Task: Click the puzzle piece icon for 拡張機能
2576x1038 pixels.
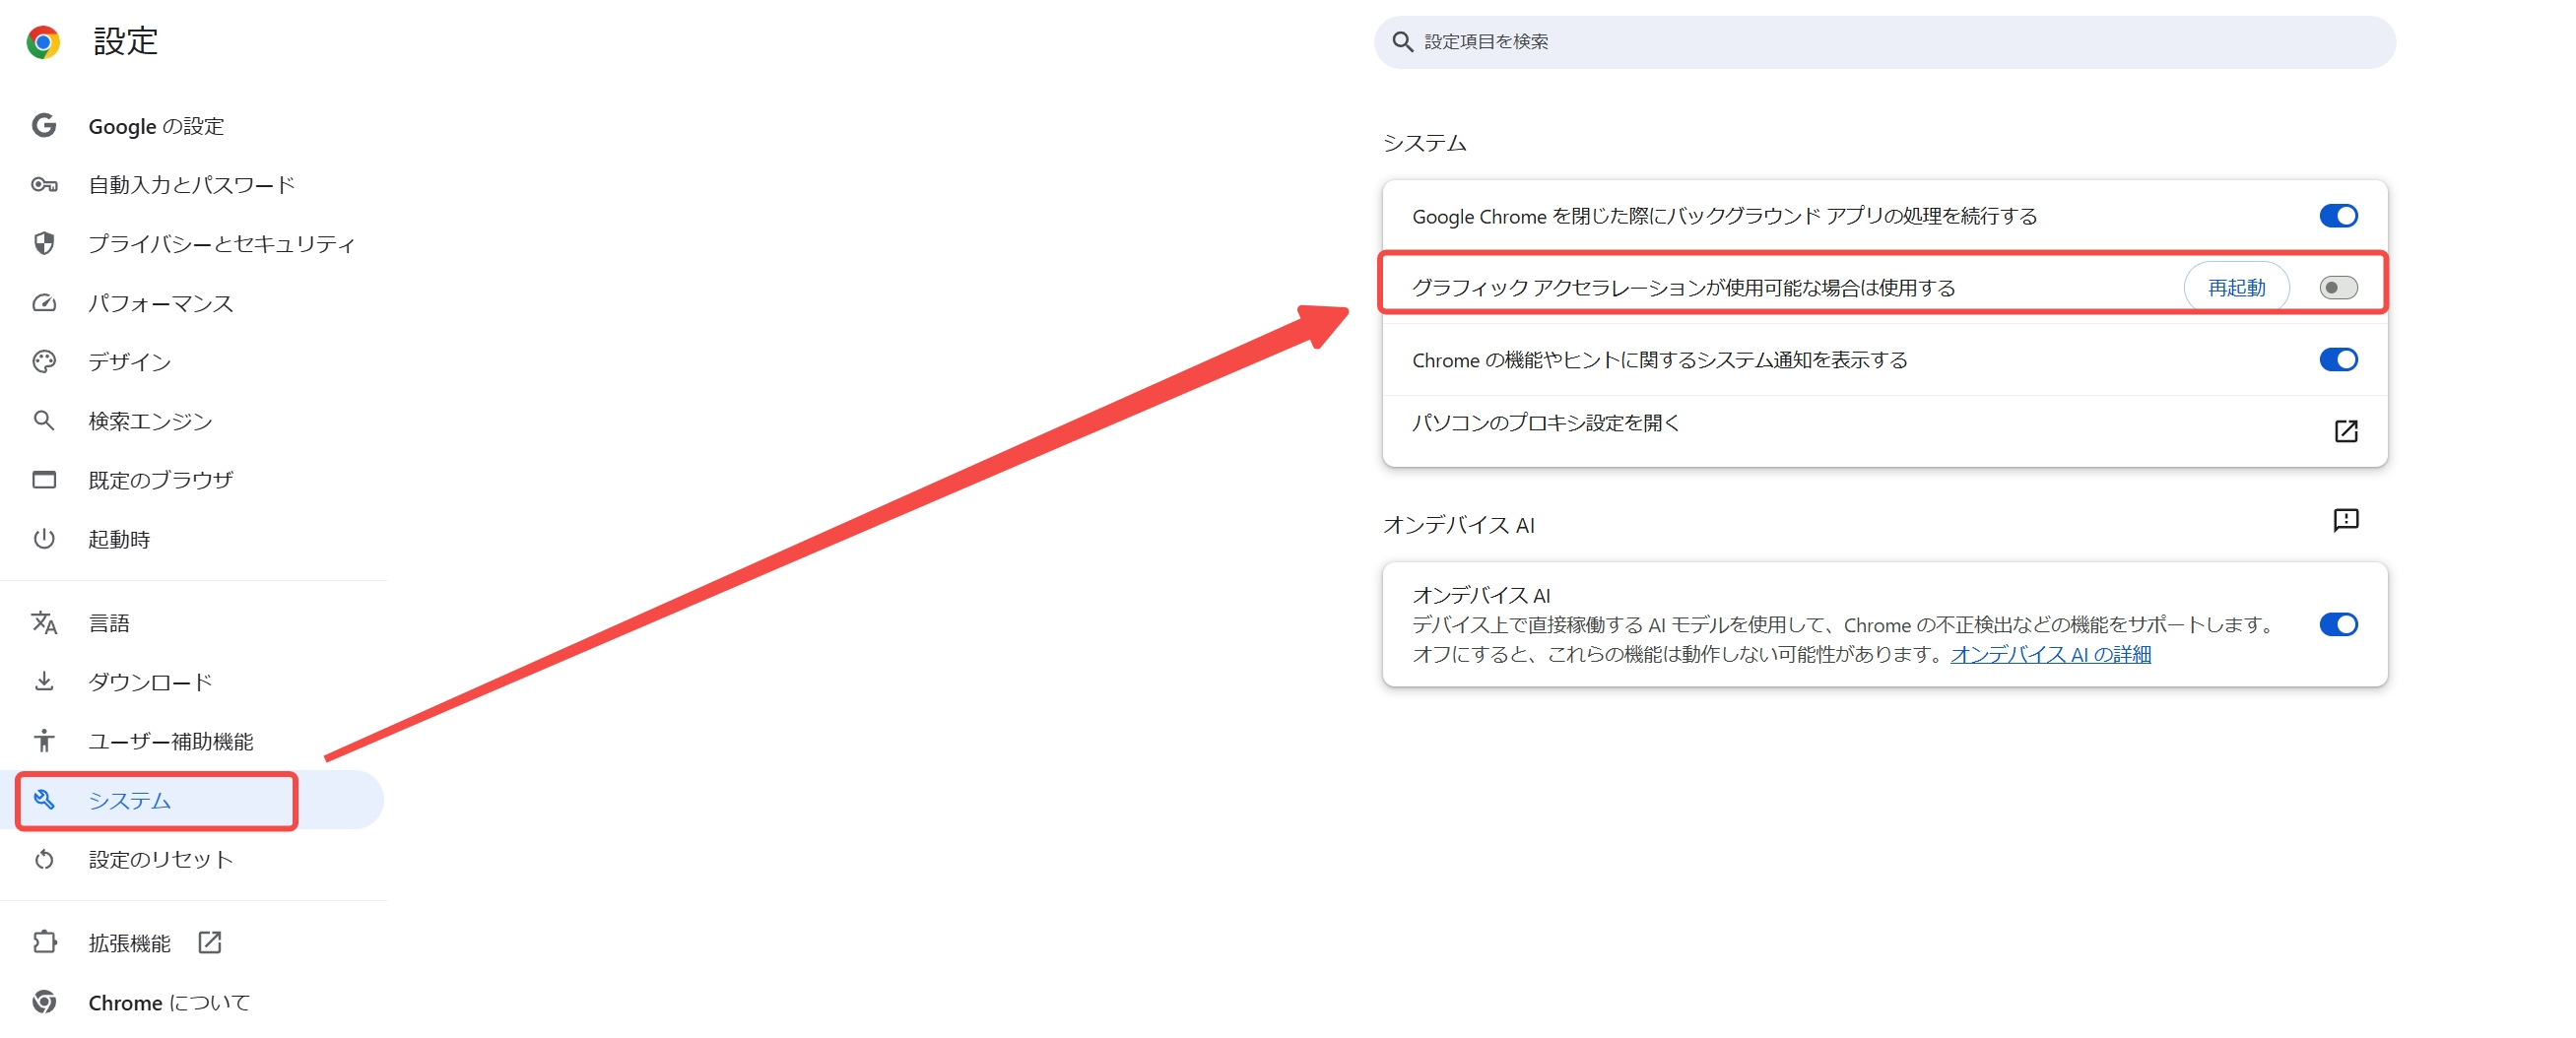Action: [x=44, y=943]
